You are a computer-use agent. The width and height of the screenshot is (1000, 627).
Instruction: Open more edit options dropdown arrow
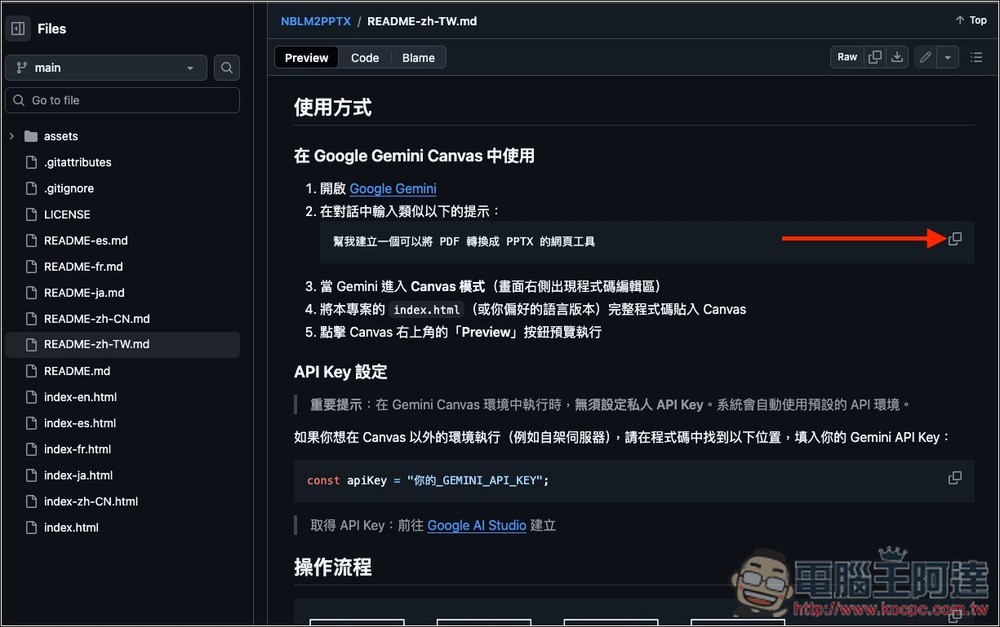pos(948,57)
